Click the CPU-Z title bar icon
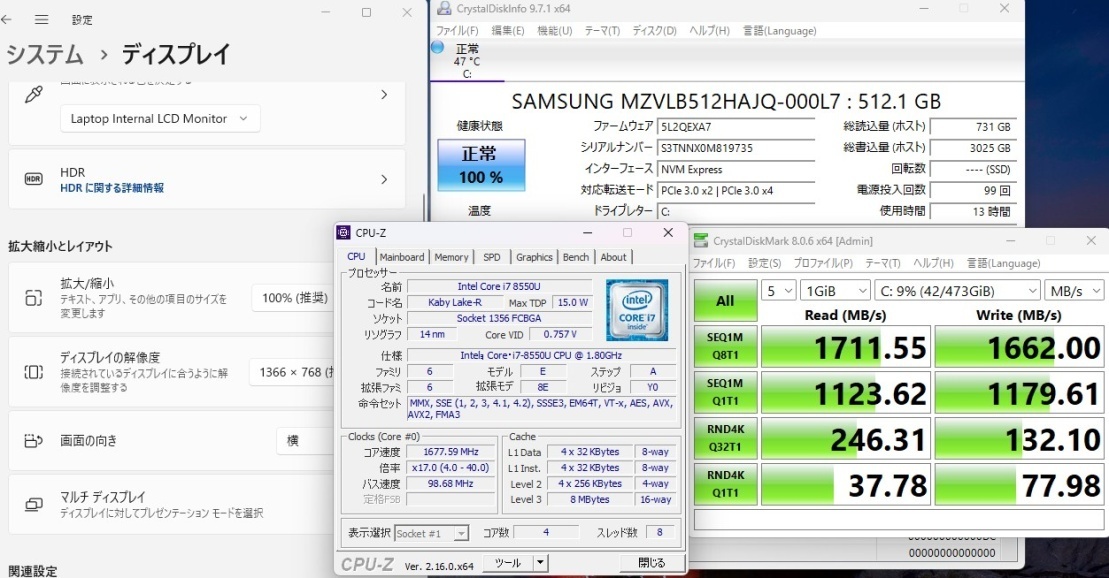 pyautogui.click(x=344, y=233)
